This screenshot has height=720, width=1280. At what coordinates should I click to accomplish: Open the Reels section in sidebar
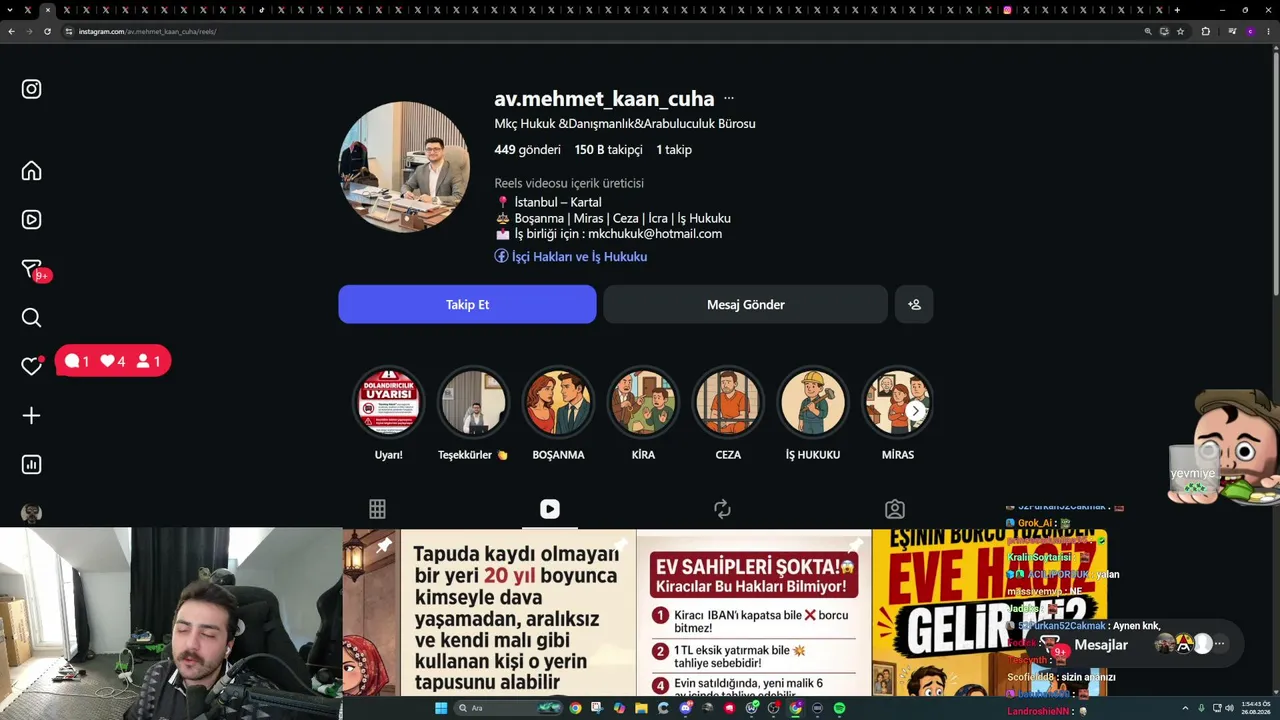point(31,220)
